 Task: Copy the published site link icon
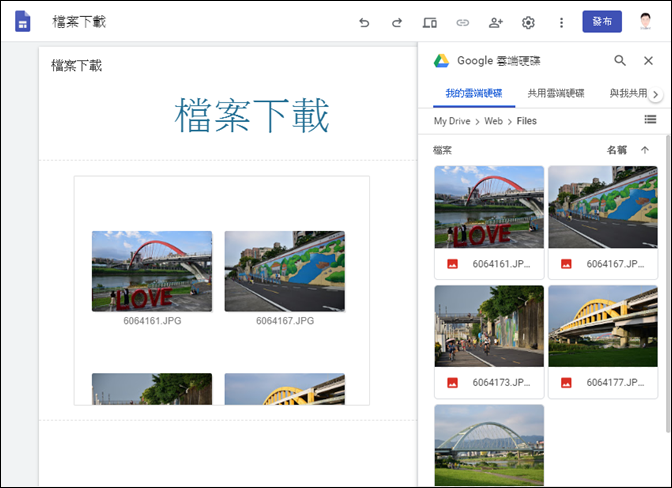point(462,22)
